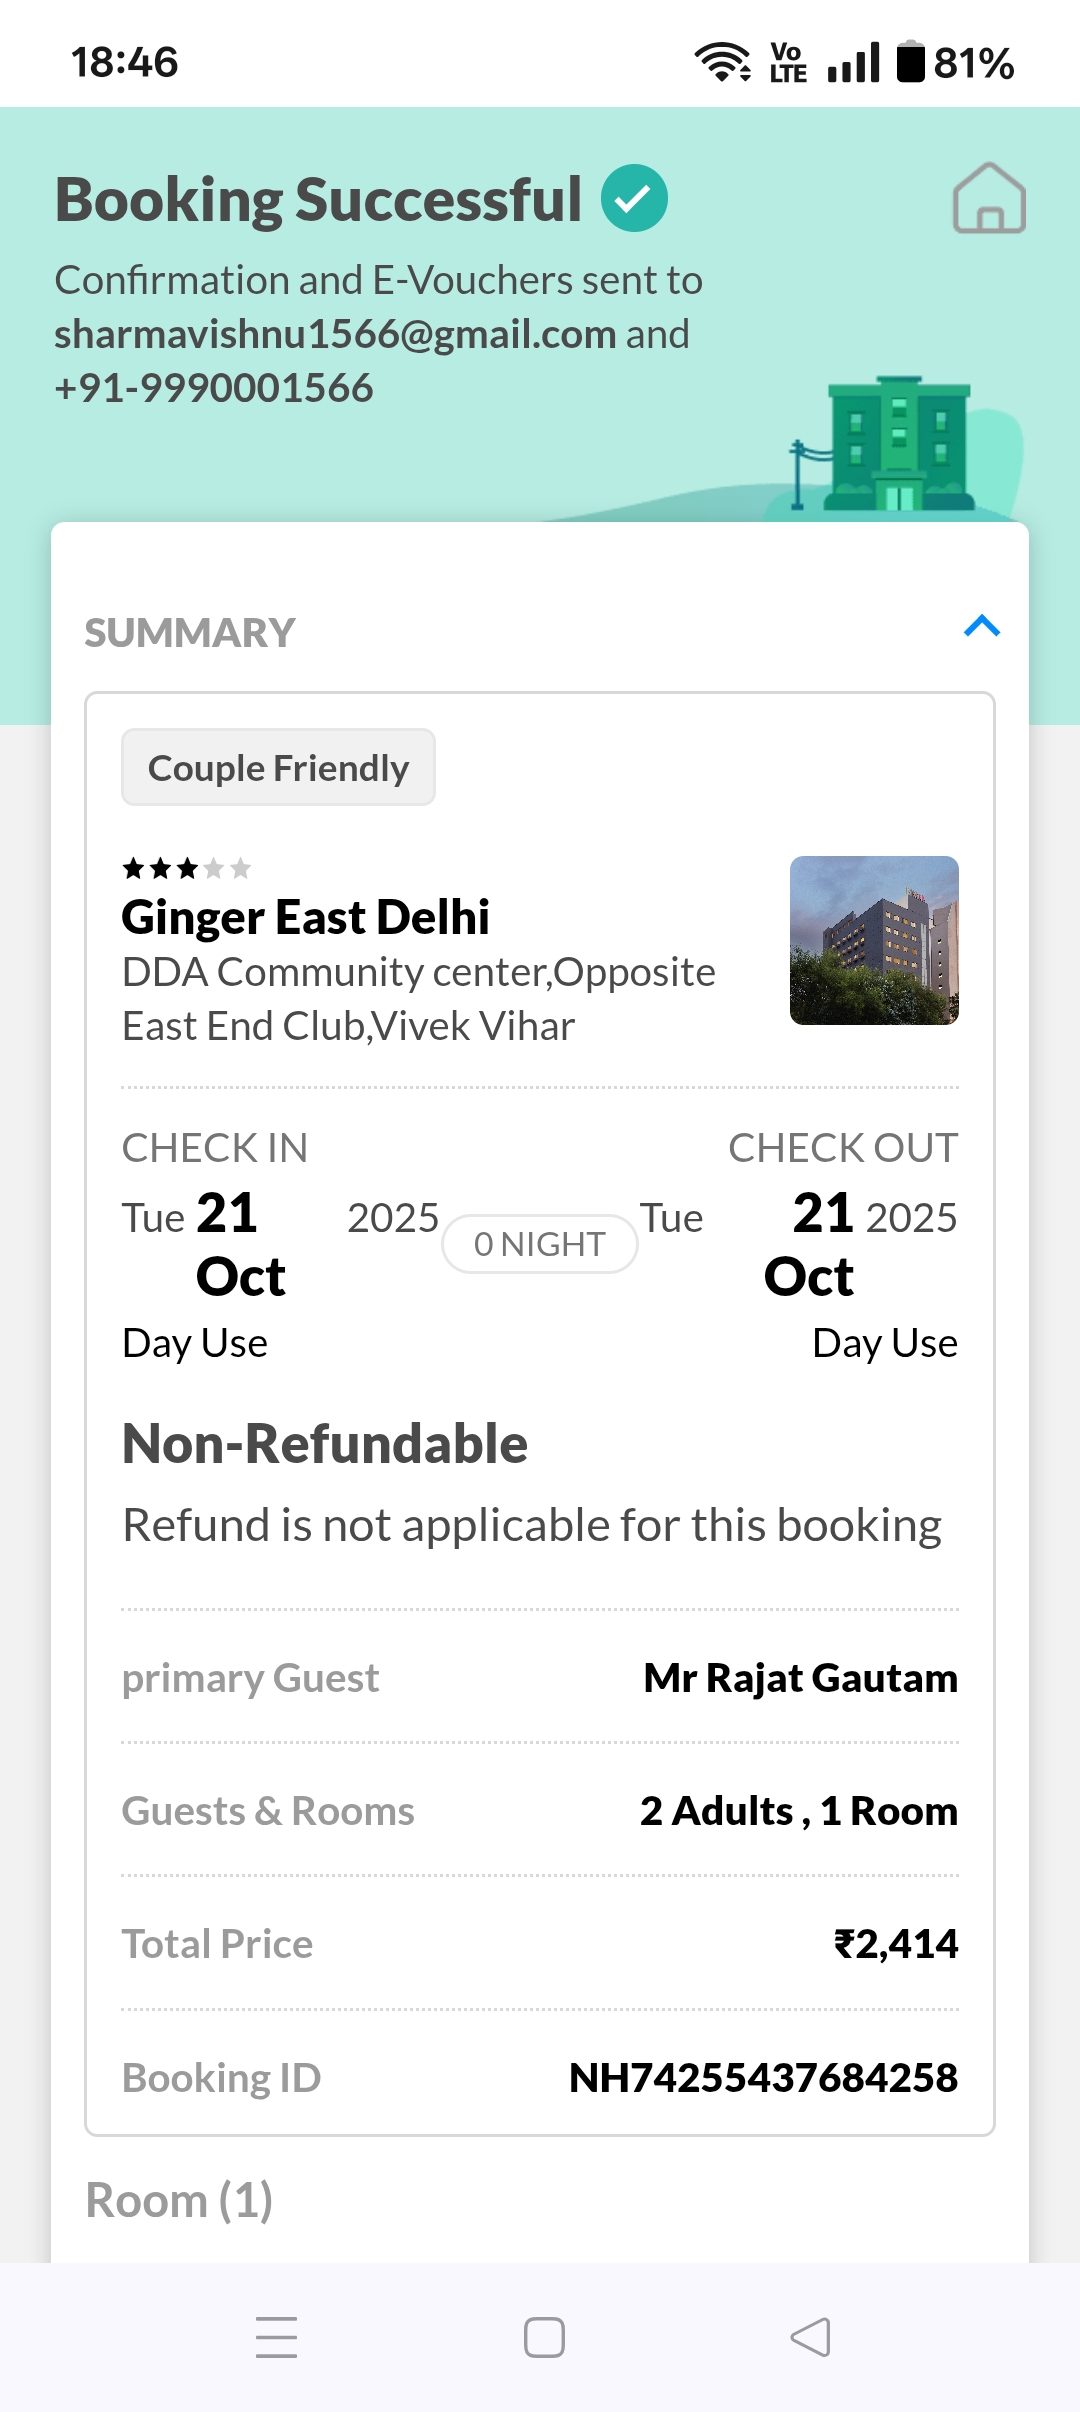
Task: Tap the Wi-Fi status bar icon
Action: pyautogui.click(x=722, y=62)
